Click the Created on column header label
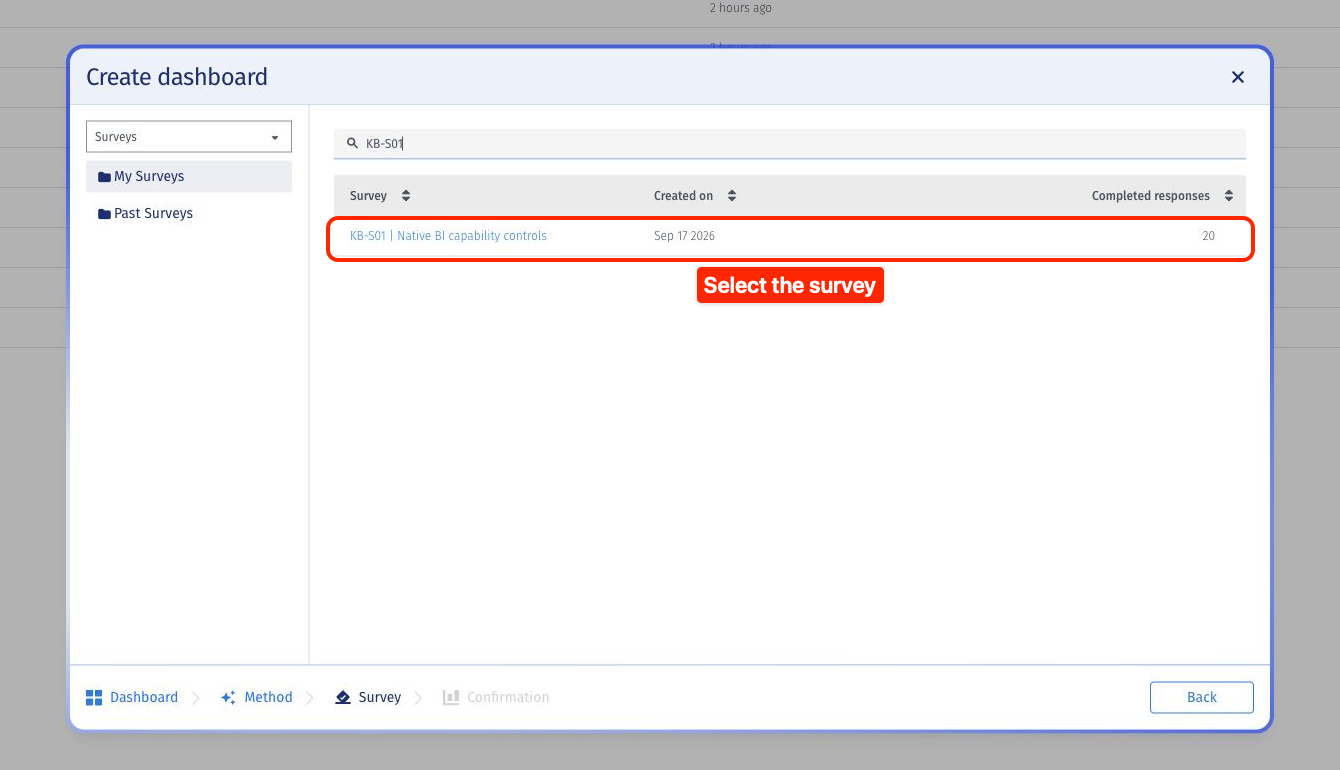Image resolution: width=1340 pixels, height=770 pixels. (x=683, y=196)
